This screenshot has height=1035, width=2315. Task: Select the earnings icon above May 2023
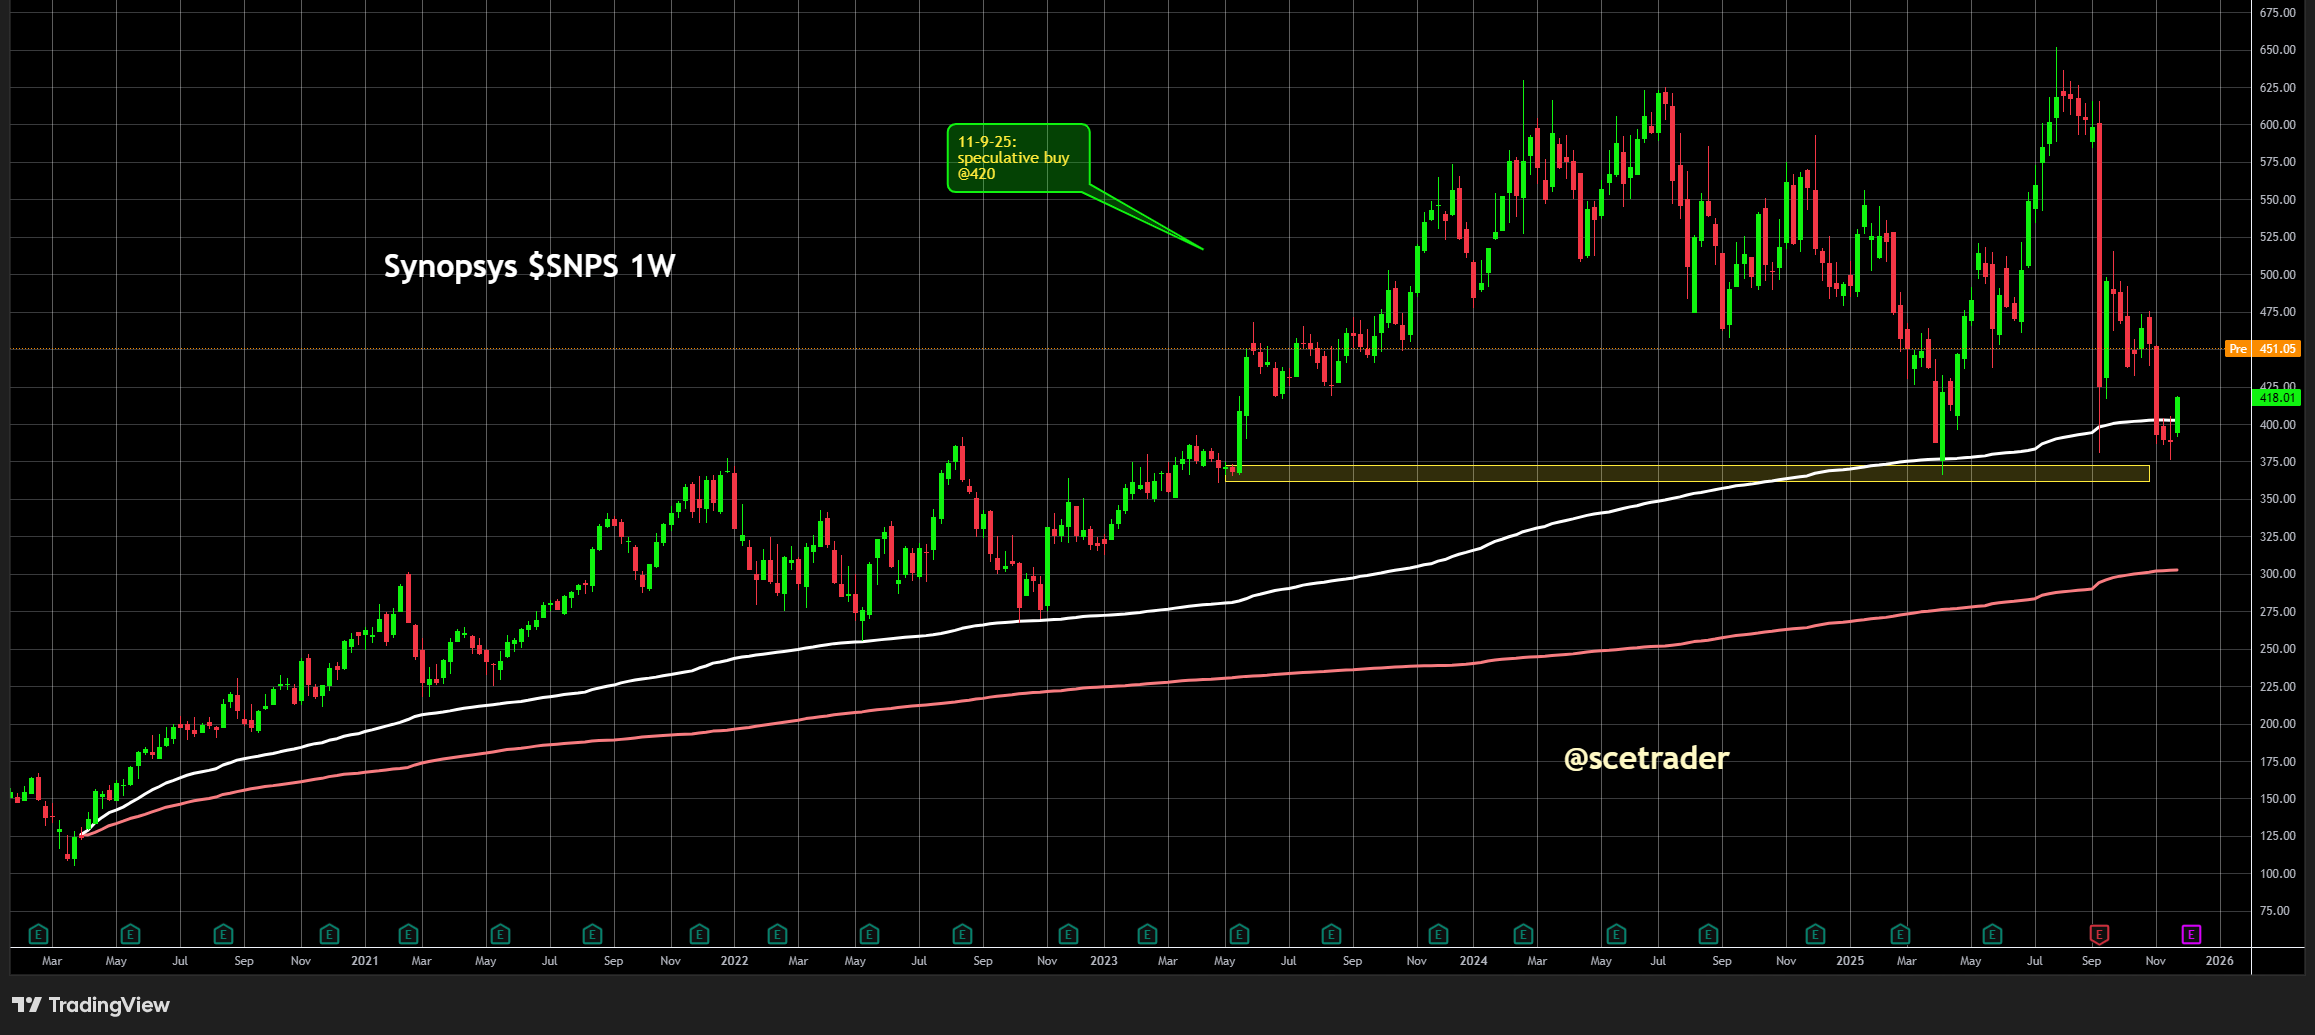pos(1239,935)
